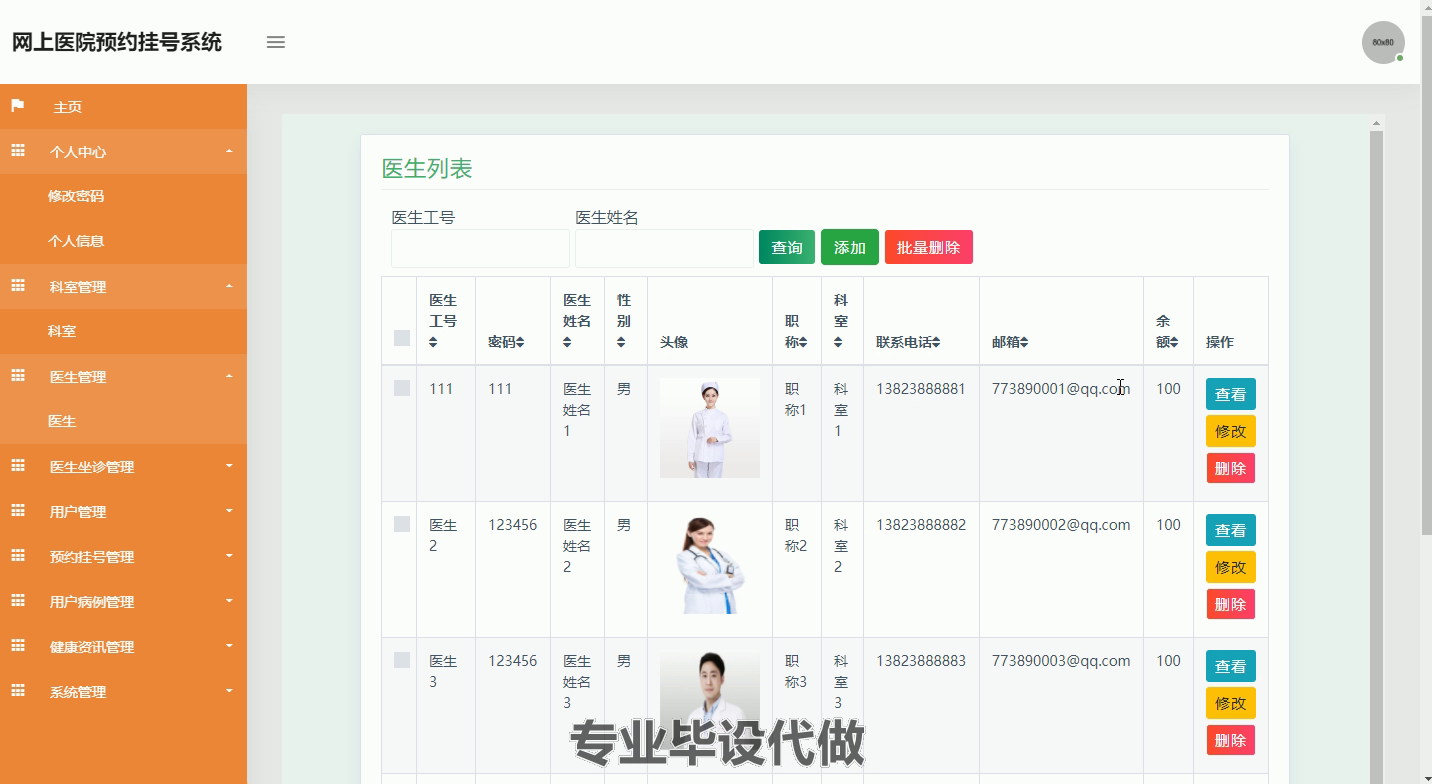Click the 查询 search button
The width and height of the screenshot is (1432, 784).
click(787, 247)
